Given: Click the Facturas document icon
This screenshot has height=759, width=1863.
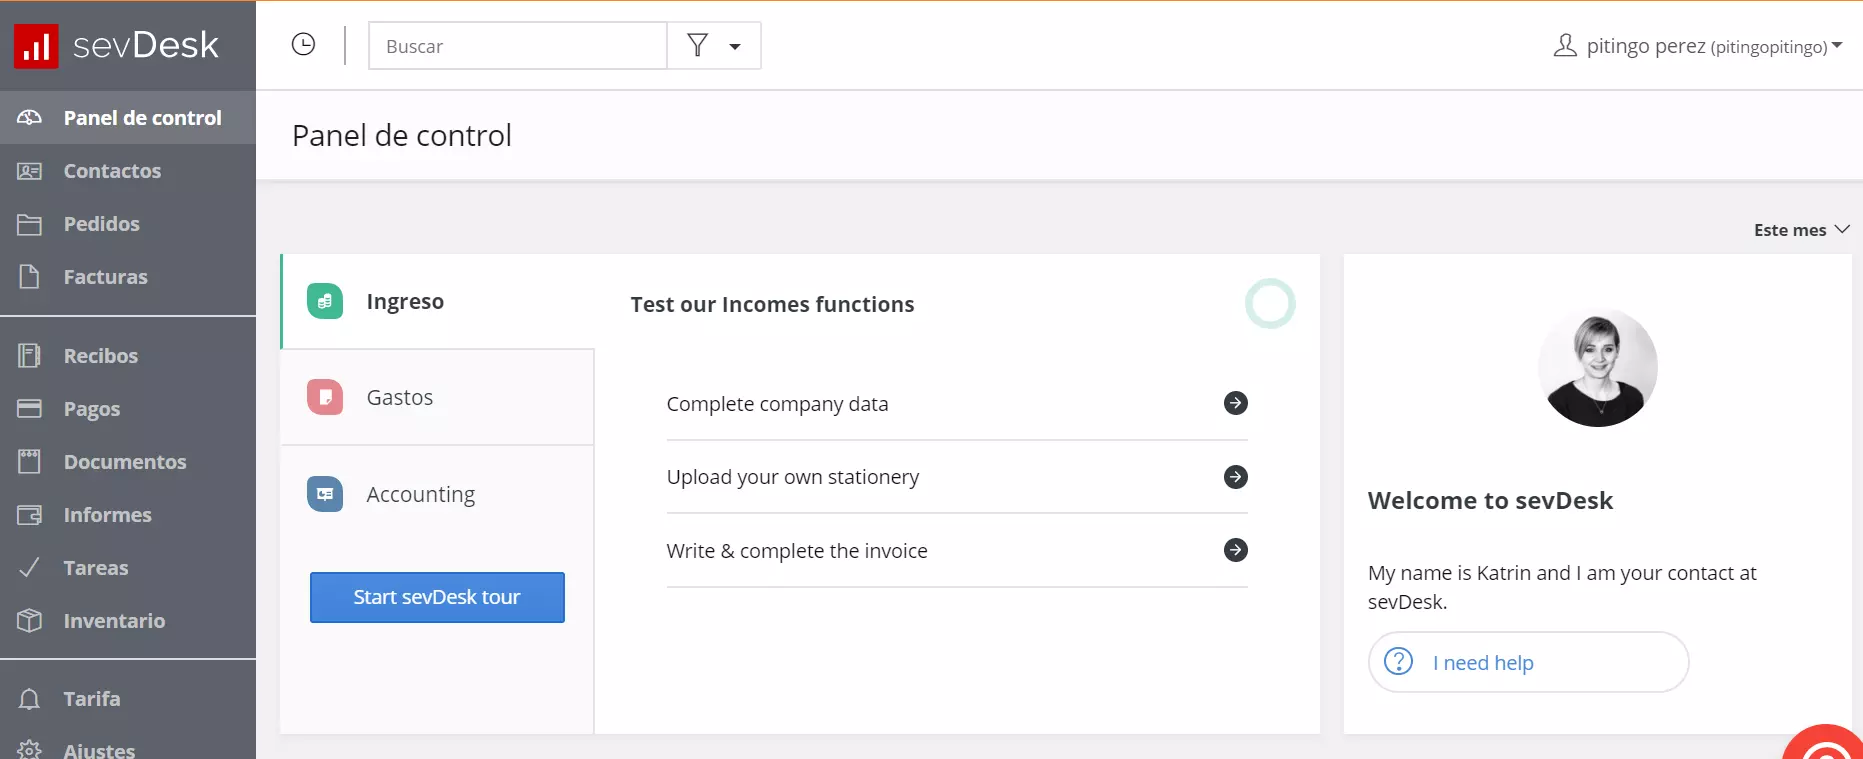Looking at the screenshot, I should pos(30,277).
